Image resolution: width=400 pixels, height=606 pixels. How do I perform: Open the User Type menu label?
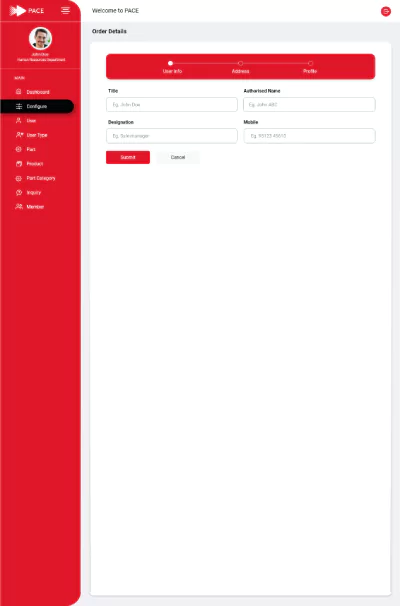pyautogui.click(x=37, y=135)
